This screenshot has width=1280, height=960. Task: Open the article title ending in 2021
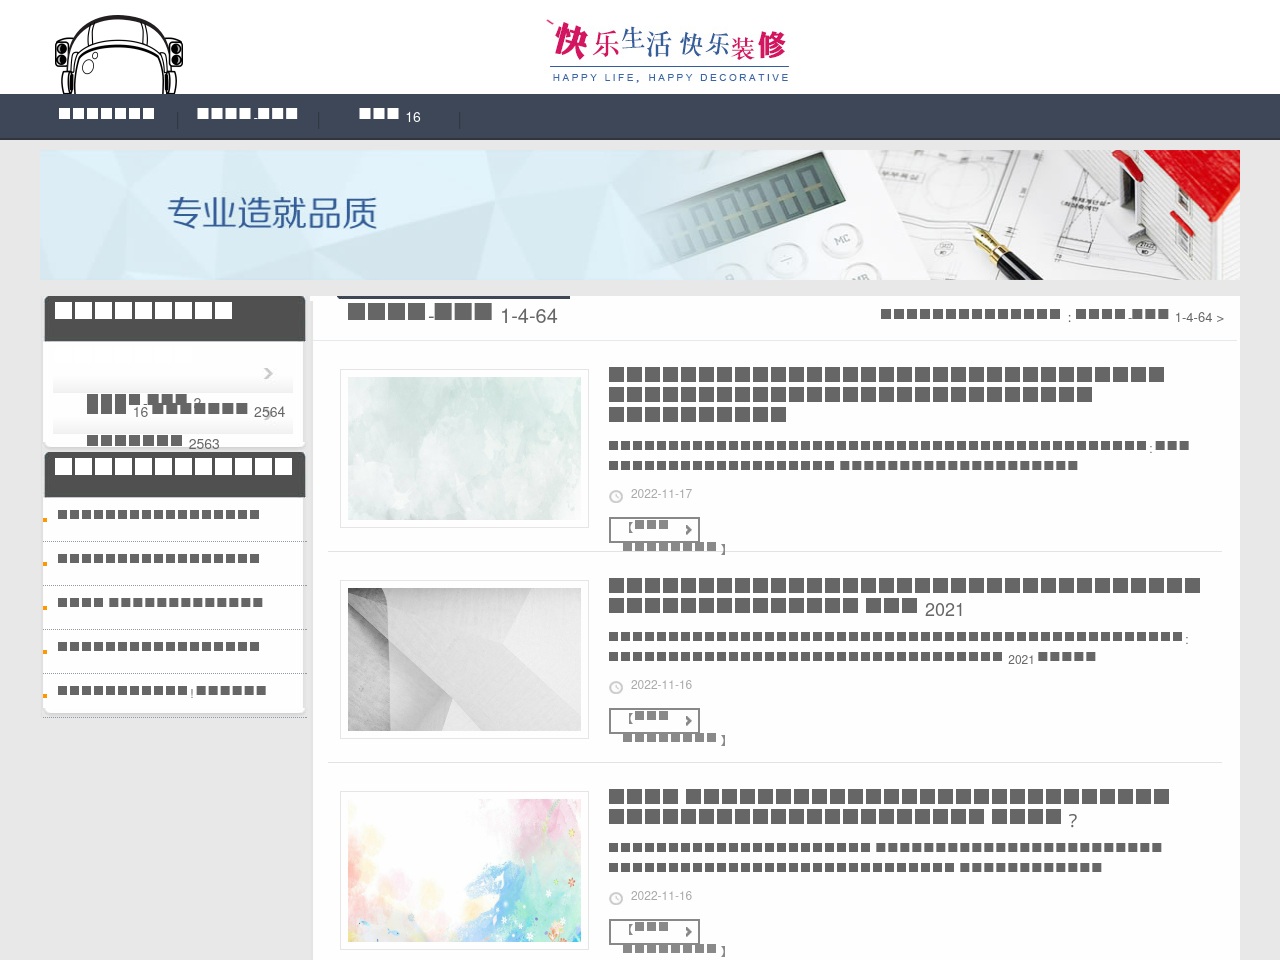pos(904,596)
